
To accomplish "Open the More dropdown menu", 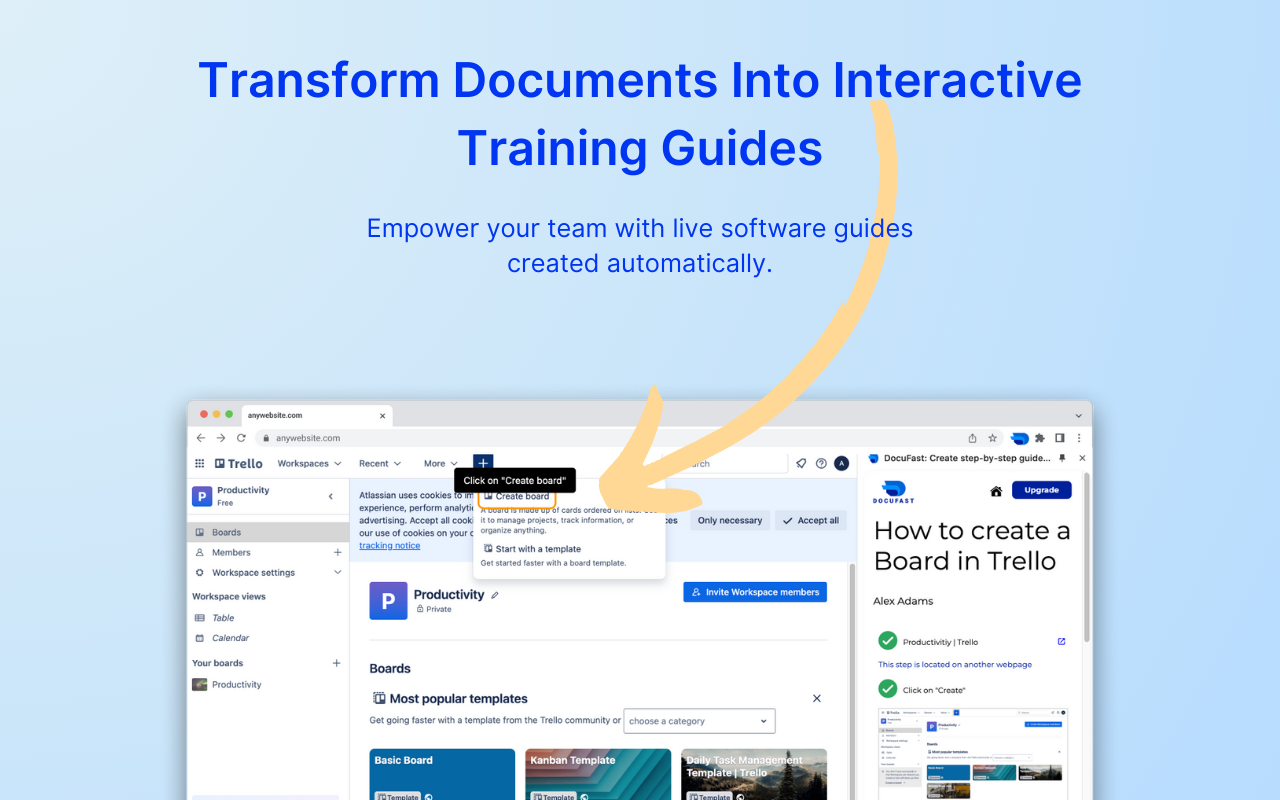I will 441,464.
